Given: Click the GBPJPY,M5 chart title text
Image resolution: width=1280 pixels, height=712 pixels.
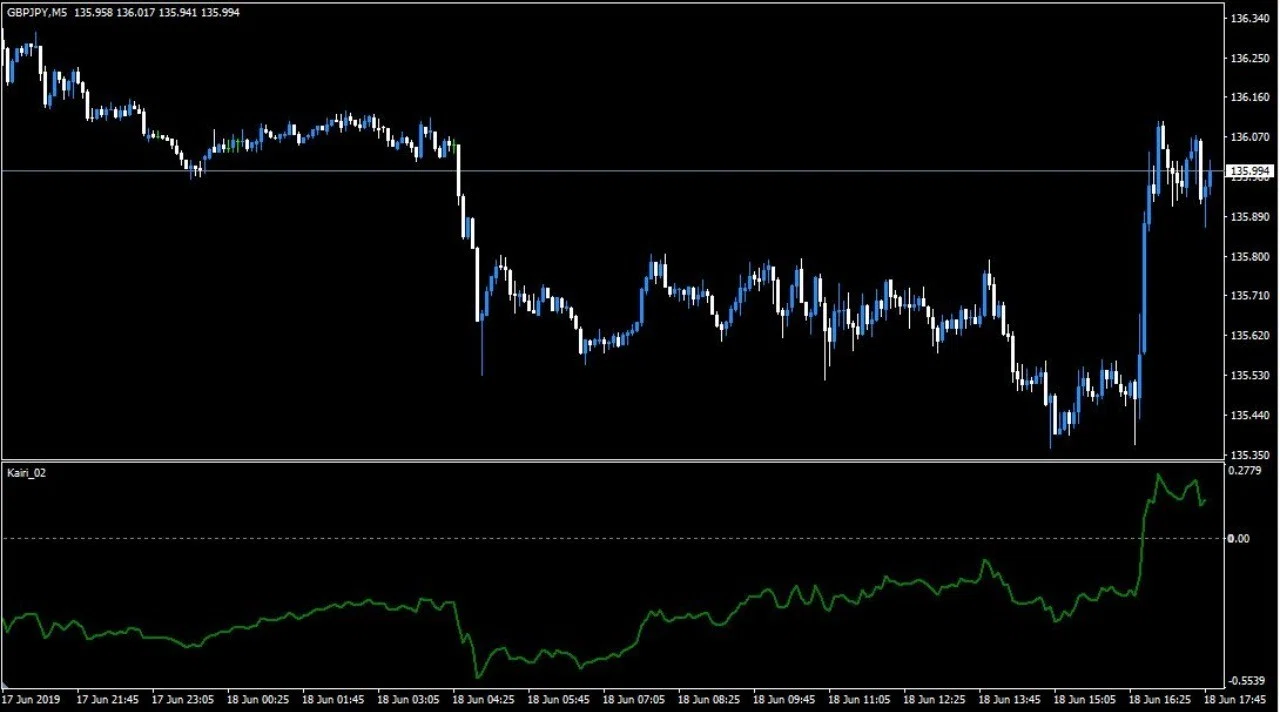Looking at the screenshot, I should [x=38, y=12].
